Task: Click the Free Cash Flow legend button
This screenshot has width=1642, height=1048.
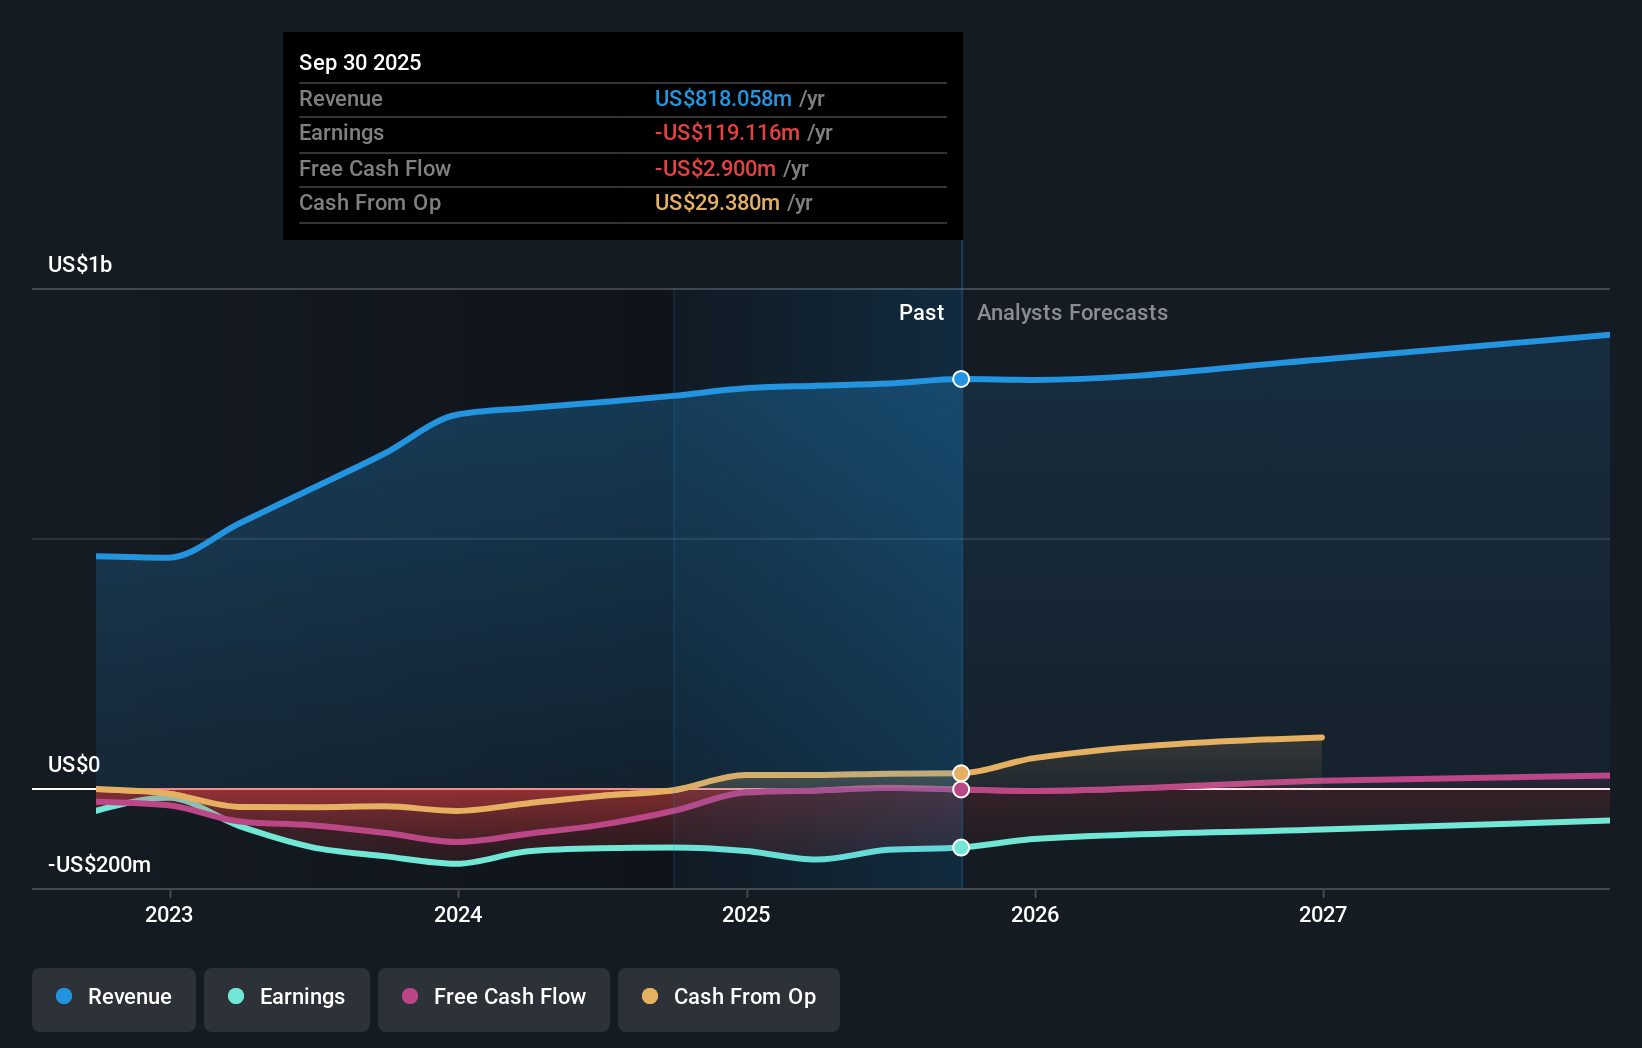Action: 494,997
